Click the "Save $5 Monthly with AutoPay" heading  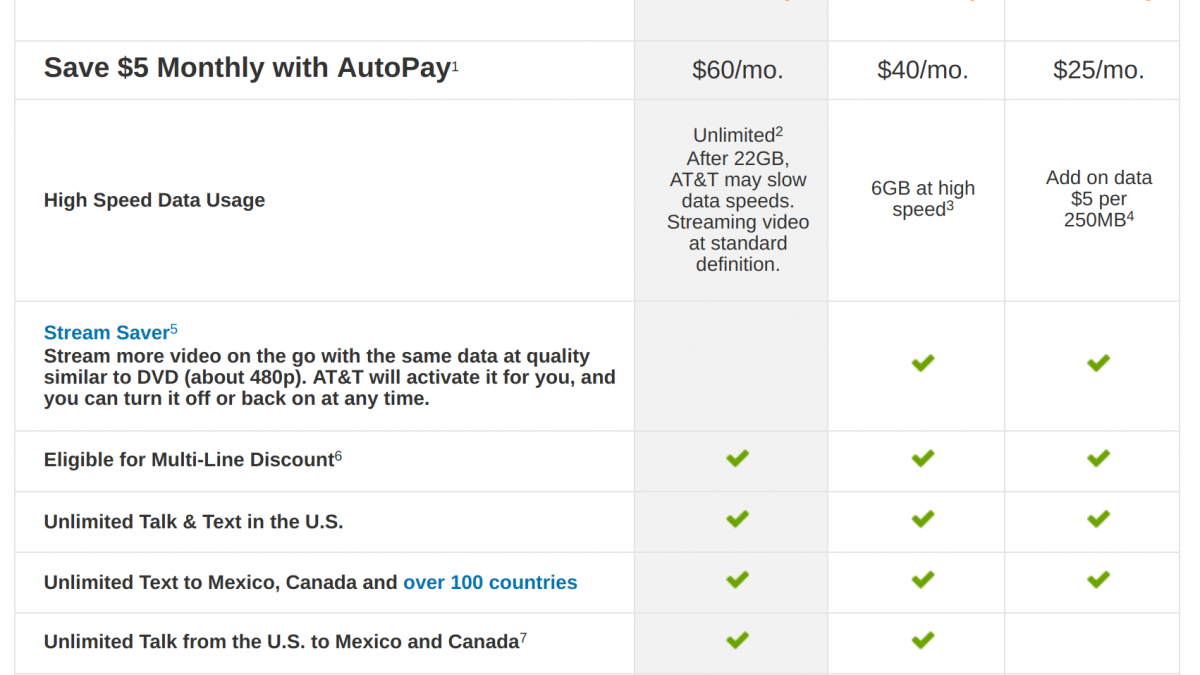tap(246, 68)
